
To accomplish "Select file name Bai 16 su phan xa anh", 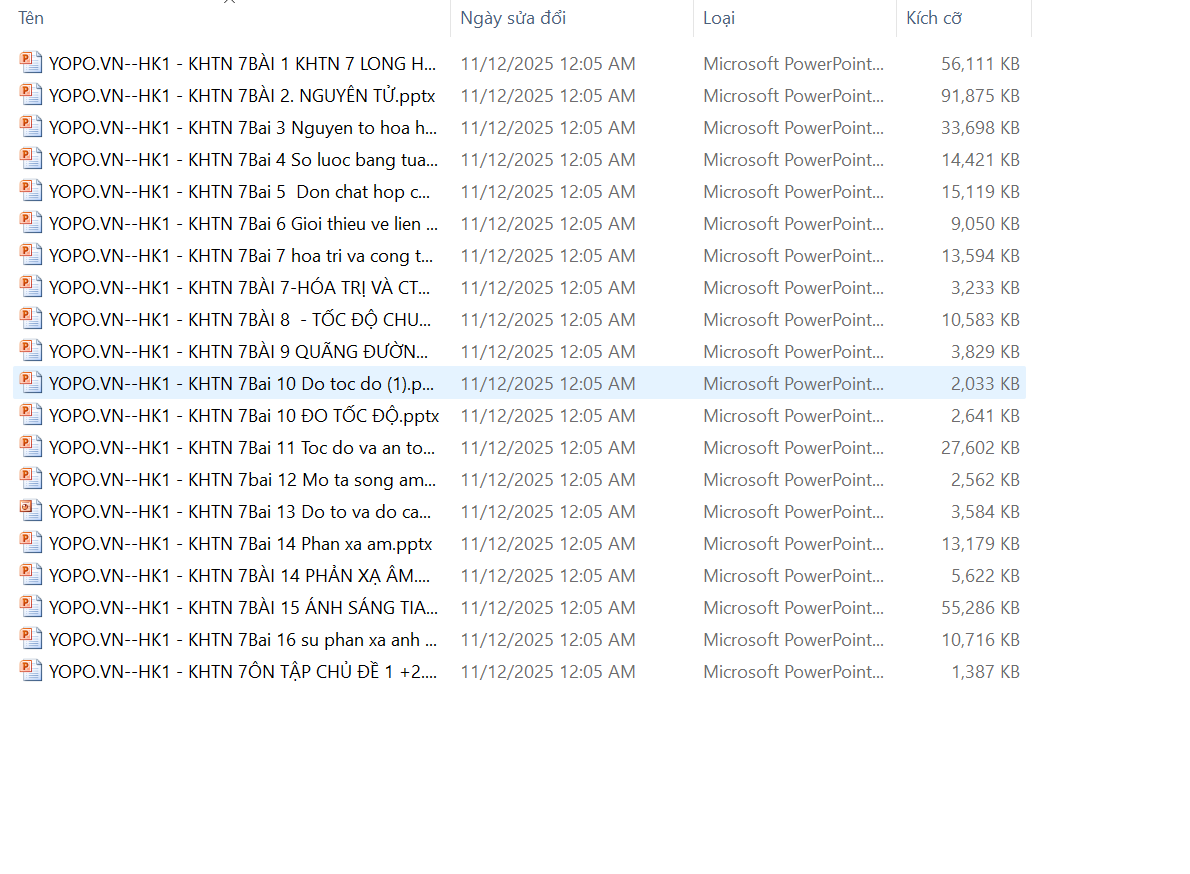I will tap(242, 639).
